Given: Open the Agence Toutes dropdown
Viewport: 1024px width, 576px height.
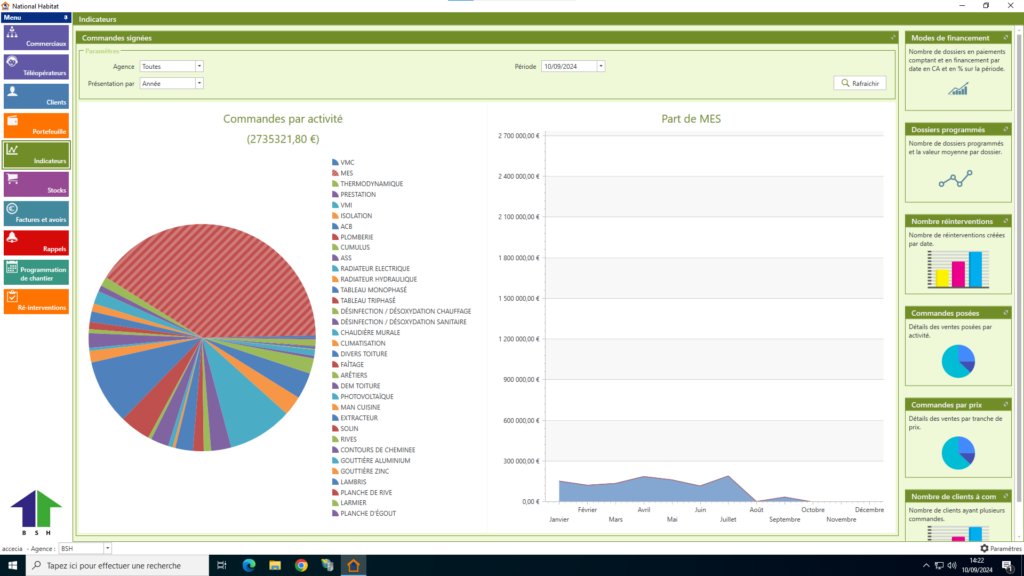Looking at the screenshot, I should point(199,66).
